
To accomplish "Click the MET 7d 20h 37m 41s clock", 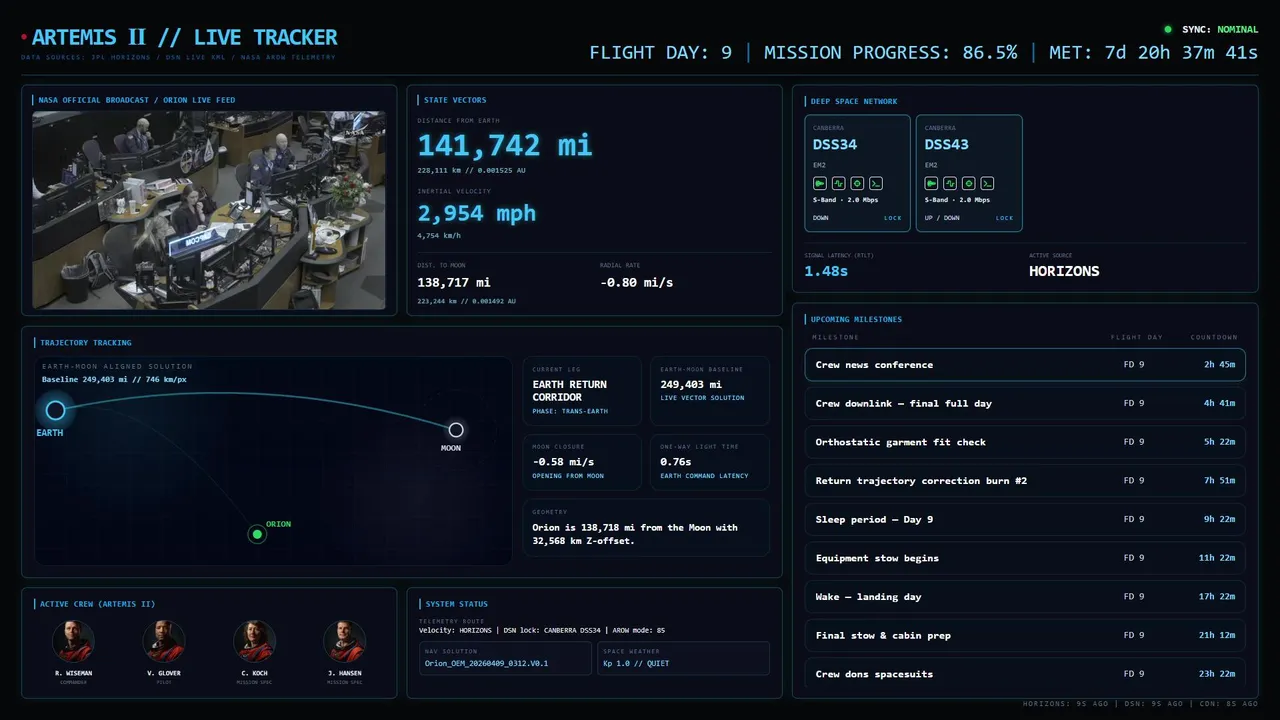I will coord(1153,53).
